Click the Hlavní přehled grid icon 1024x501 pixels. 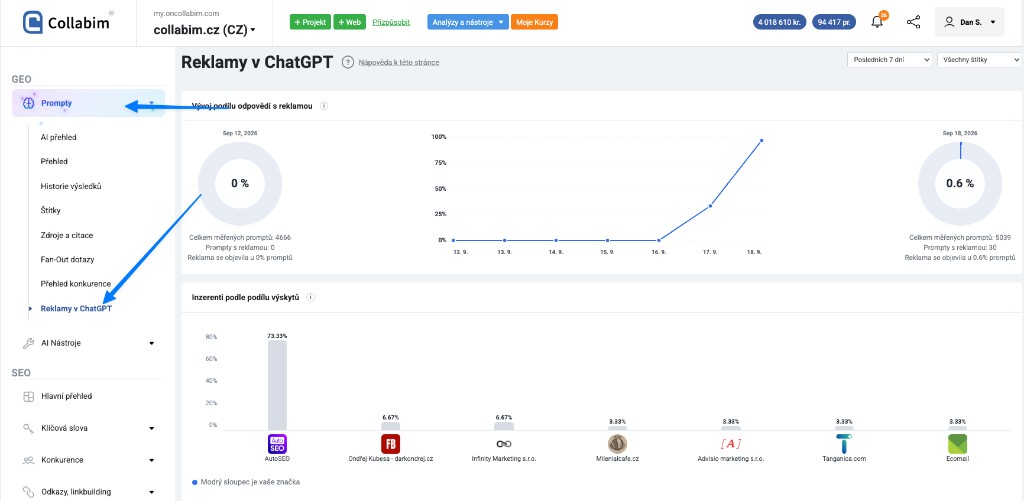click(x=28, y=396)
